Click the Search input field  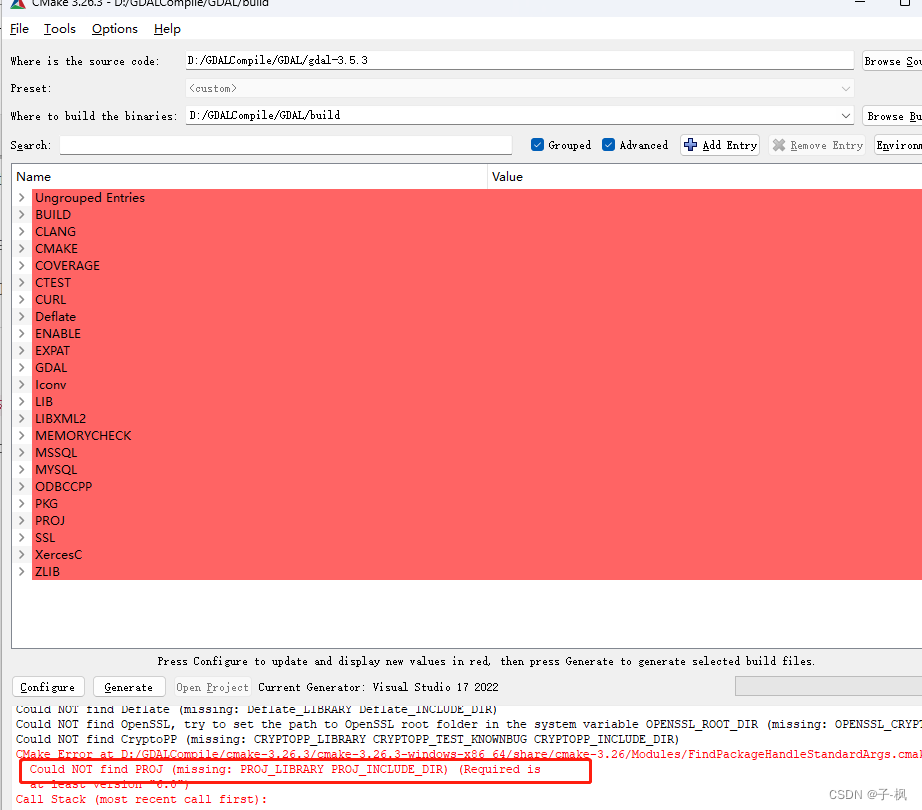tap(286, 145)
